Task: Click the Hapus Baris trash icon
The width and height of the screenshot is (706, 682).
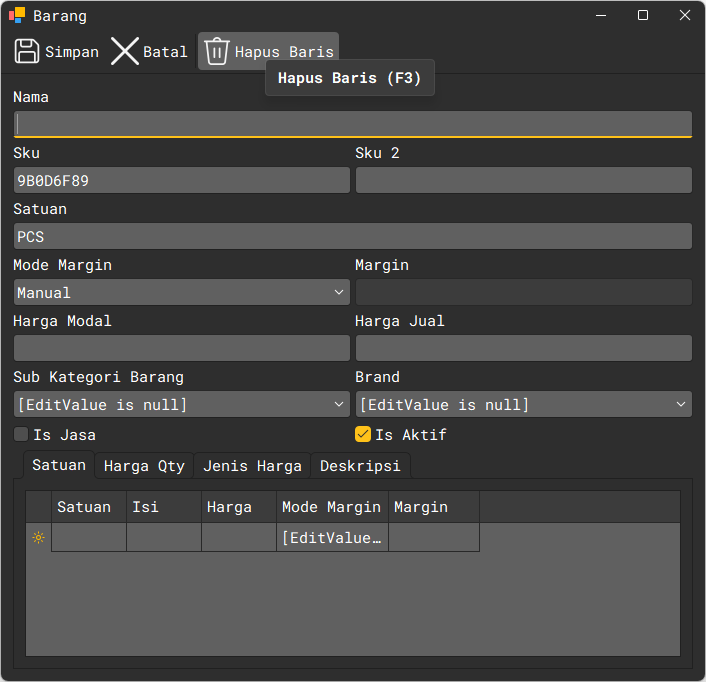Action: [217, 51]
